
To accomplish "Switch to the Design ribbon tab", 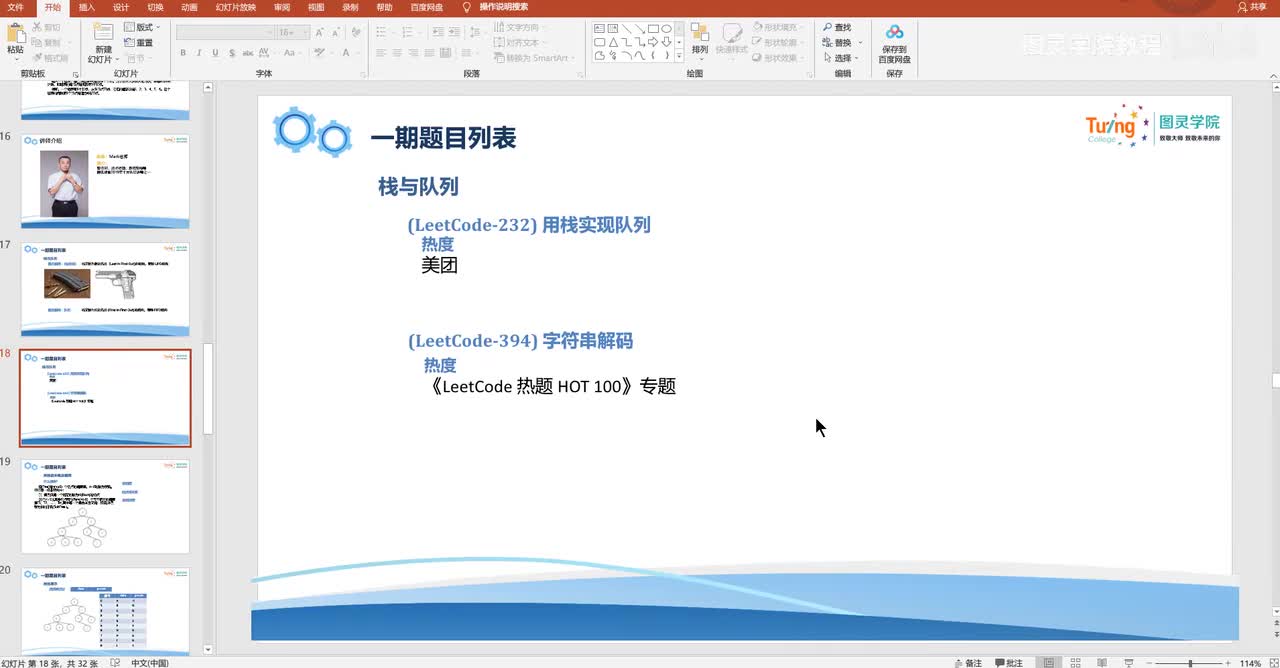I will [121, 7].
